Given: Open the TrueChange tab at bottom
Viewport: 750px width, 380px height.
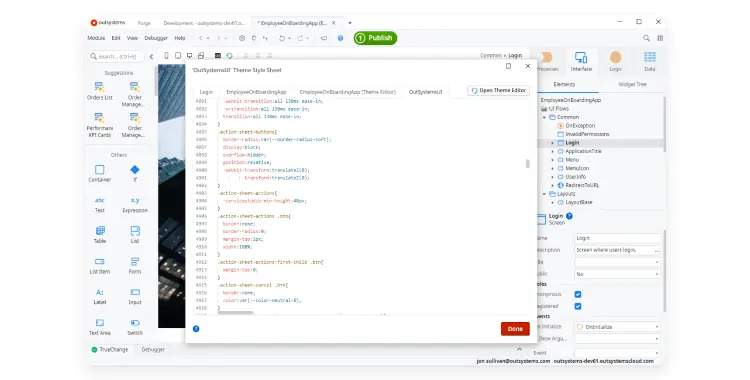Looking at the screenshot, I should (110, 350).
